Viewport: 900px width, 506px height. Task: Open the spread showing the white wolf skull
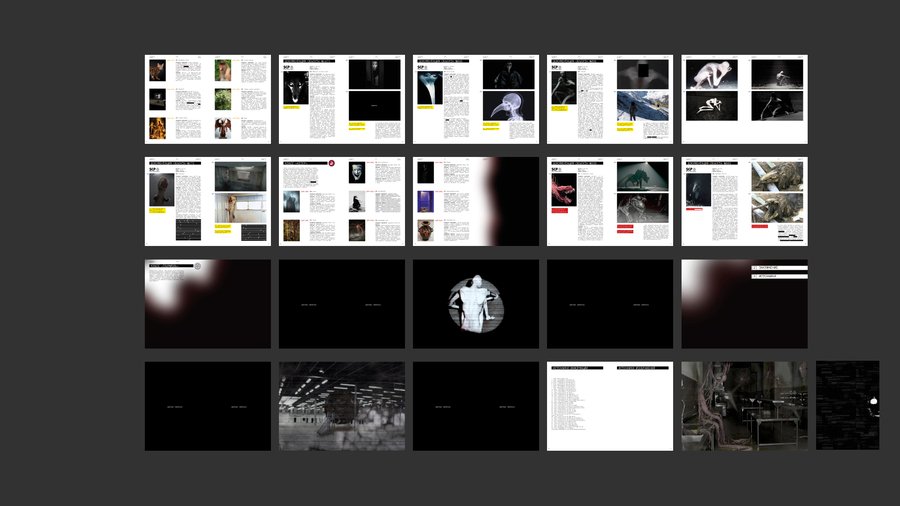click(342, 99)
